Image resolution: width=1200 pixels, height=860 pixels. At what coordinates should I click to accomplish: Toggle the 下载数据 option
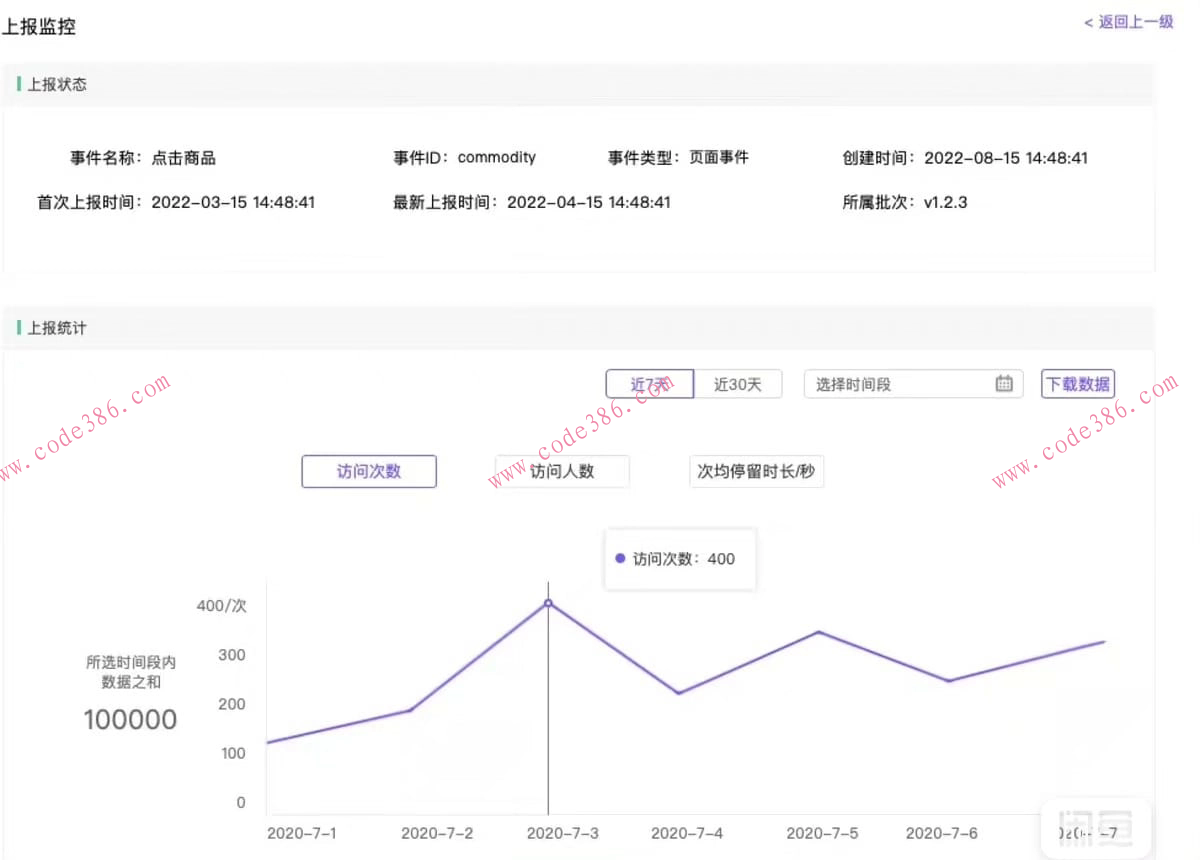pyautogui.click(x=1078, y=384)
